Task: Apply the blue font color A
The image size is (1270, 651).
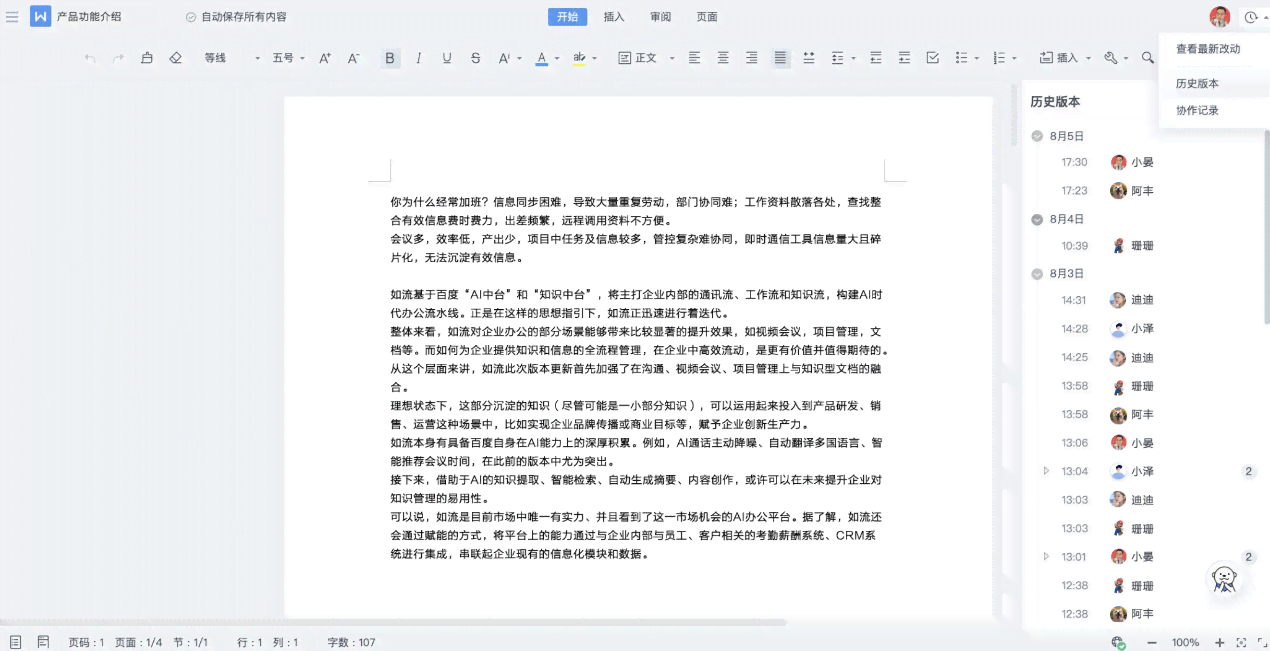Action: [541, 58]
